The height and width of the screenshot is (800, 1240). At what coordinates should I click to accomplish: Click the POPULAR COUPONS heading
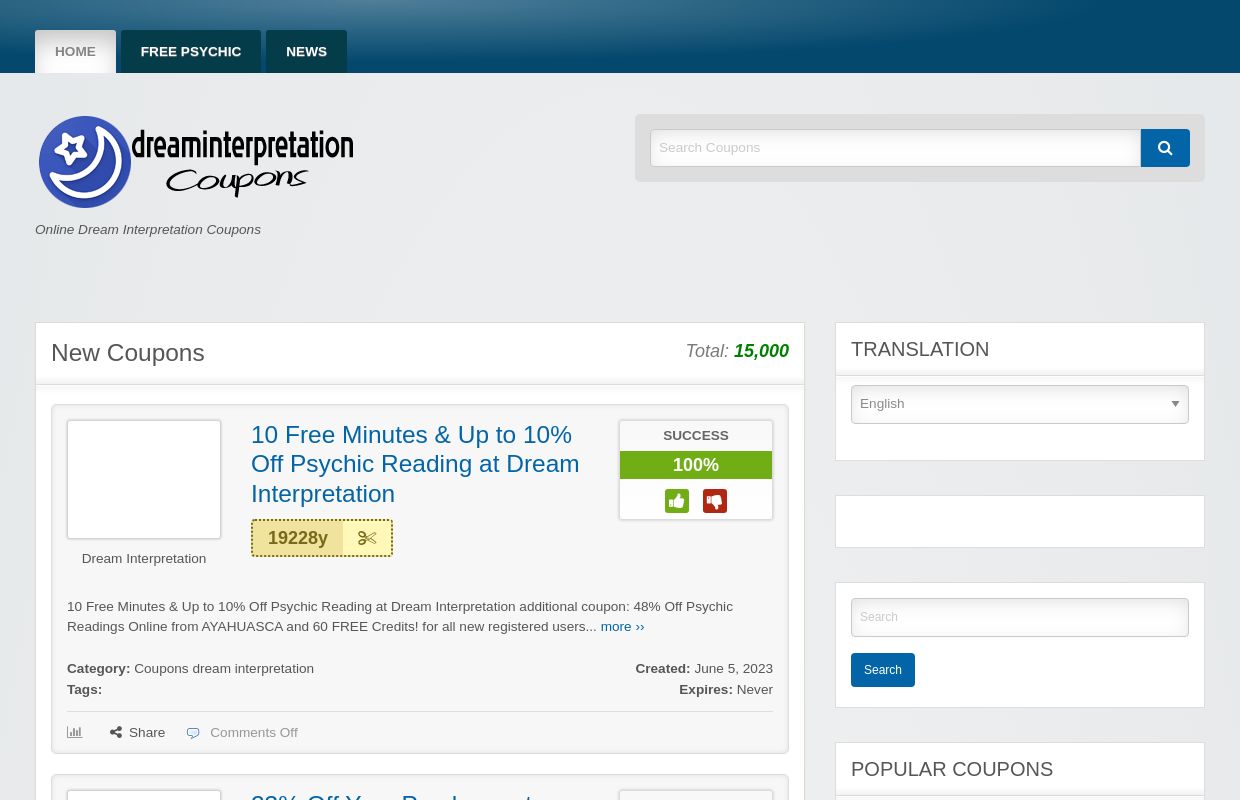click(952, 769)
